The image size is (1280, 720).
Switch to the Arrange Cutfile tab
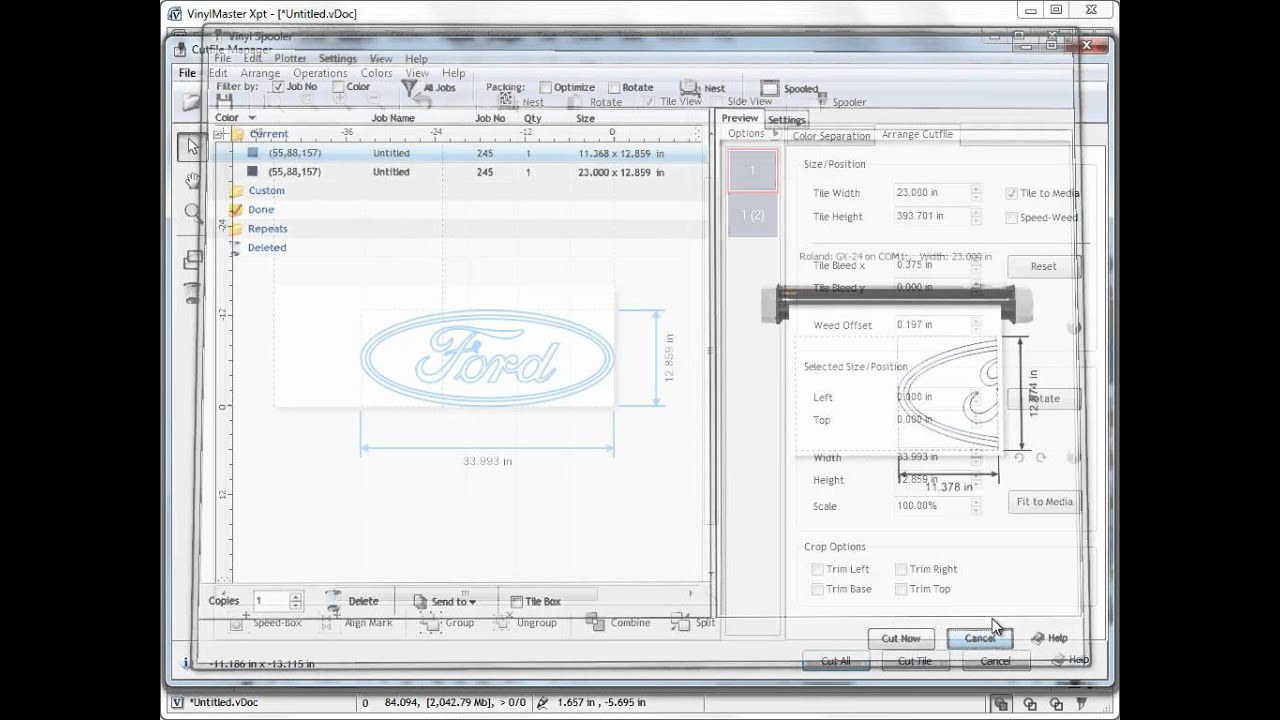point(917,134)
